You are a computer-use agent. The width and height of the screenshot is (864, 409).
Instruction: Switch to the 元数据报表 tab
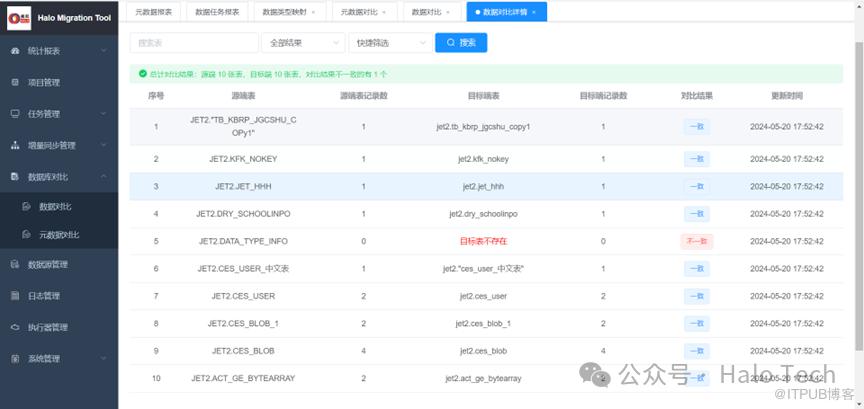[x=153, y=11]
